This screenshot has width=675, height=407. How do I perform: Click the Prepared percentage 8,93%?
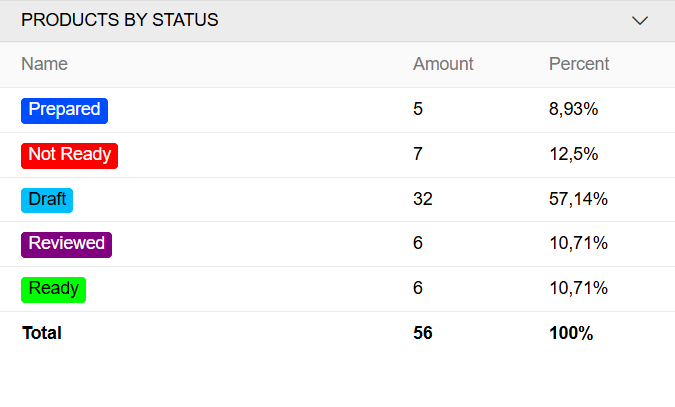574,110
